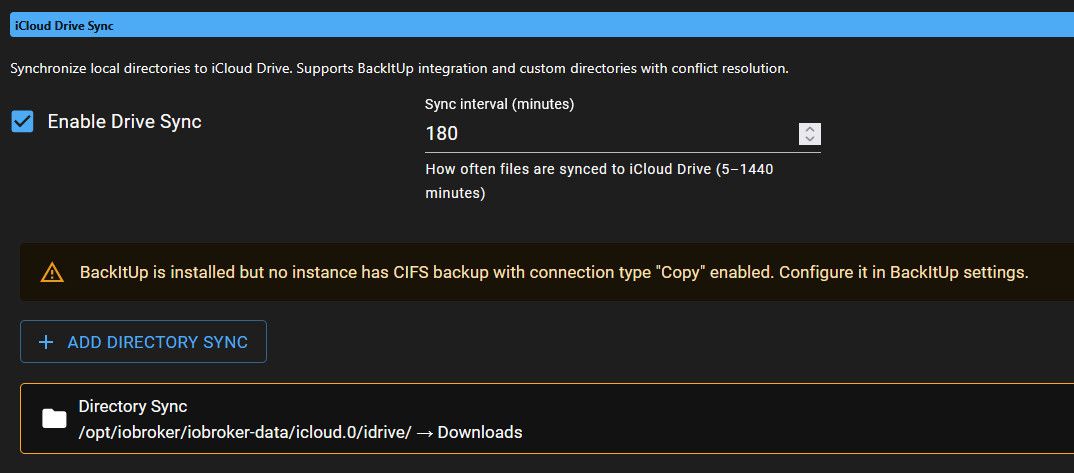Image resolution: width=1074 pixels, height=473 pixels.
Task: Click the Directory Sync title text
Action: pos(133,406)
